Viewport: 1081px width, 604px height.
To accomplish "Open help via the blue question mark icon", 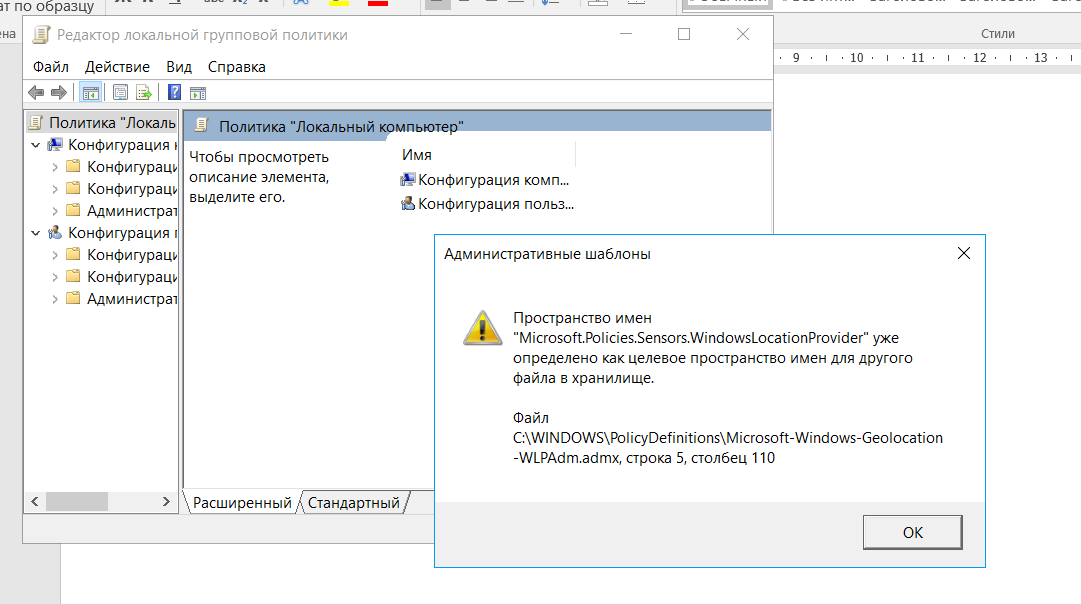I will click(x=174, y=92).
